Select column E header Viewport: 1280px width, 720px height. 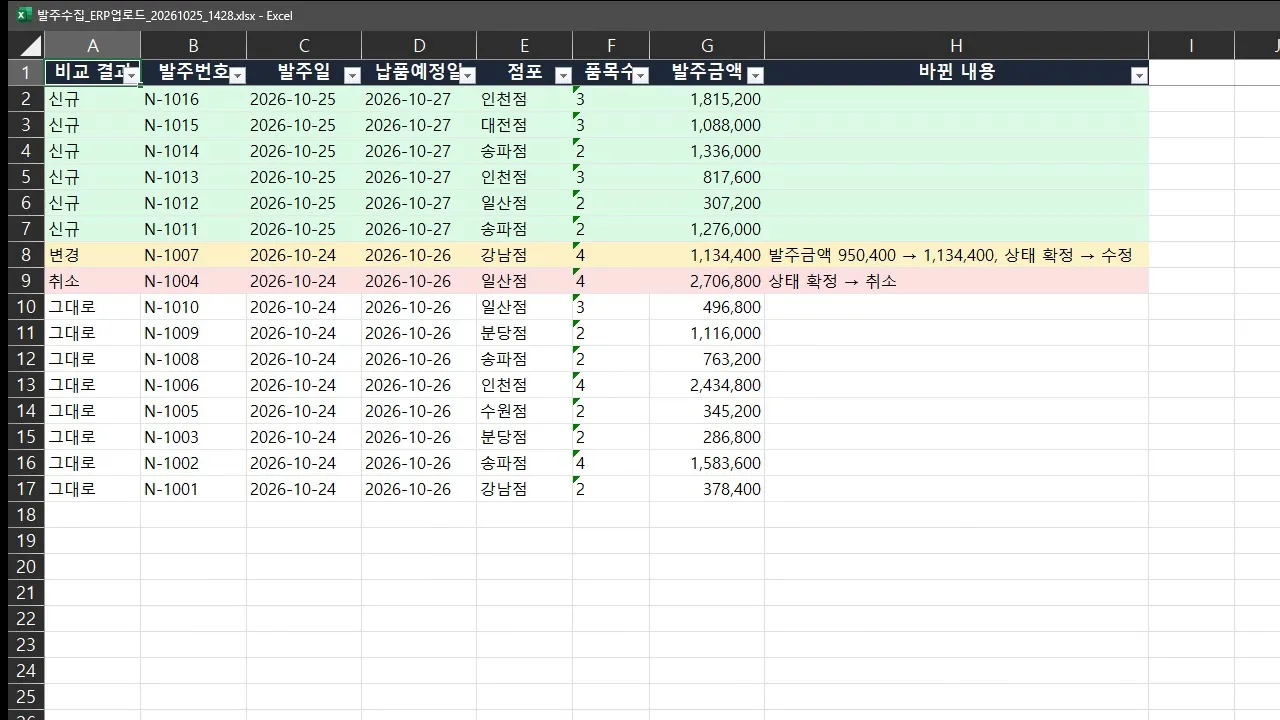524,45
